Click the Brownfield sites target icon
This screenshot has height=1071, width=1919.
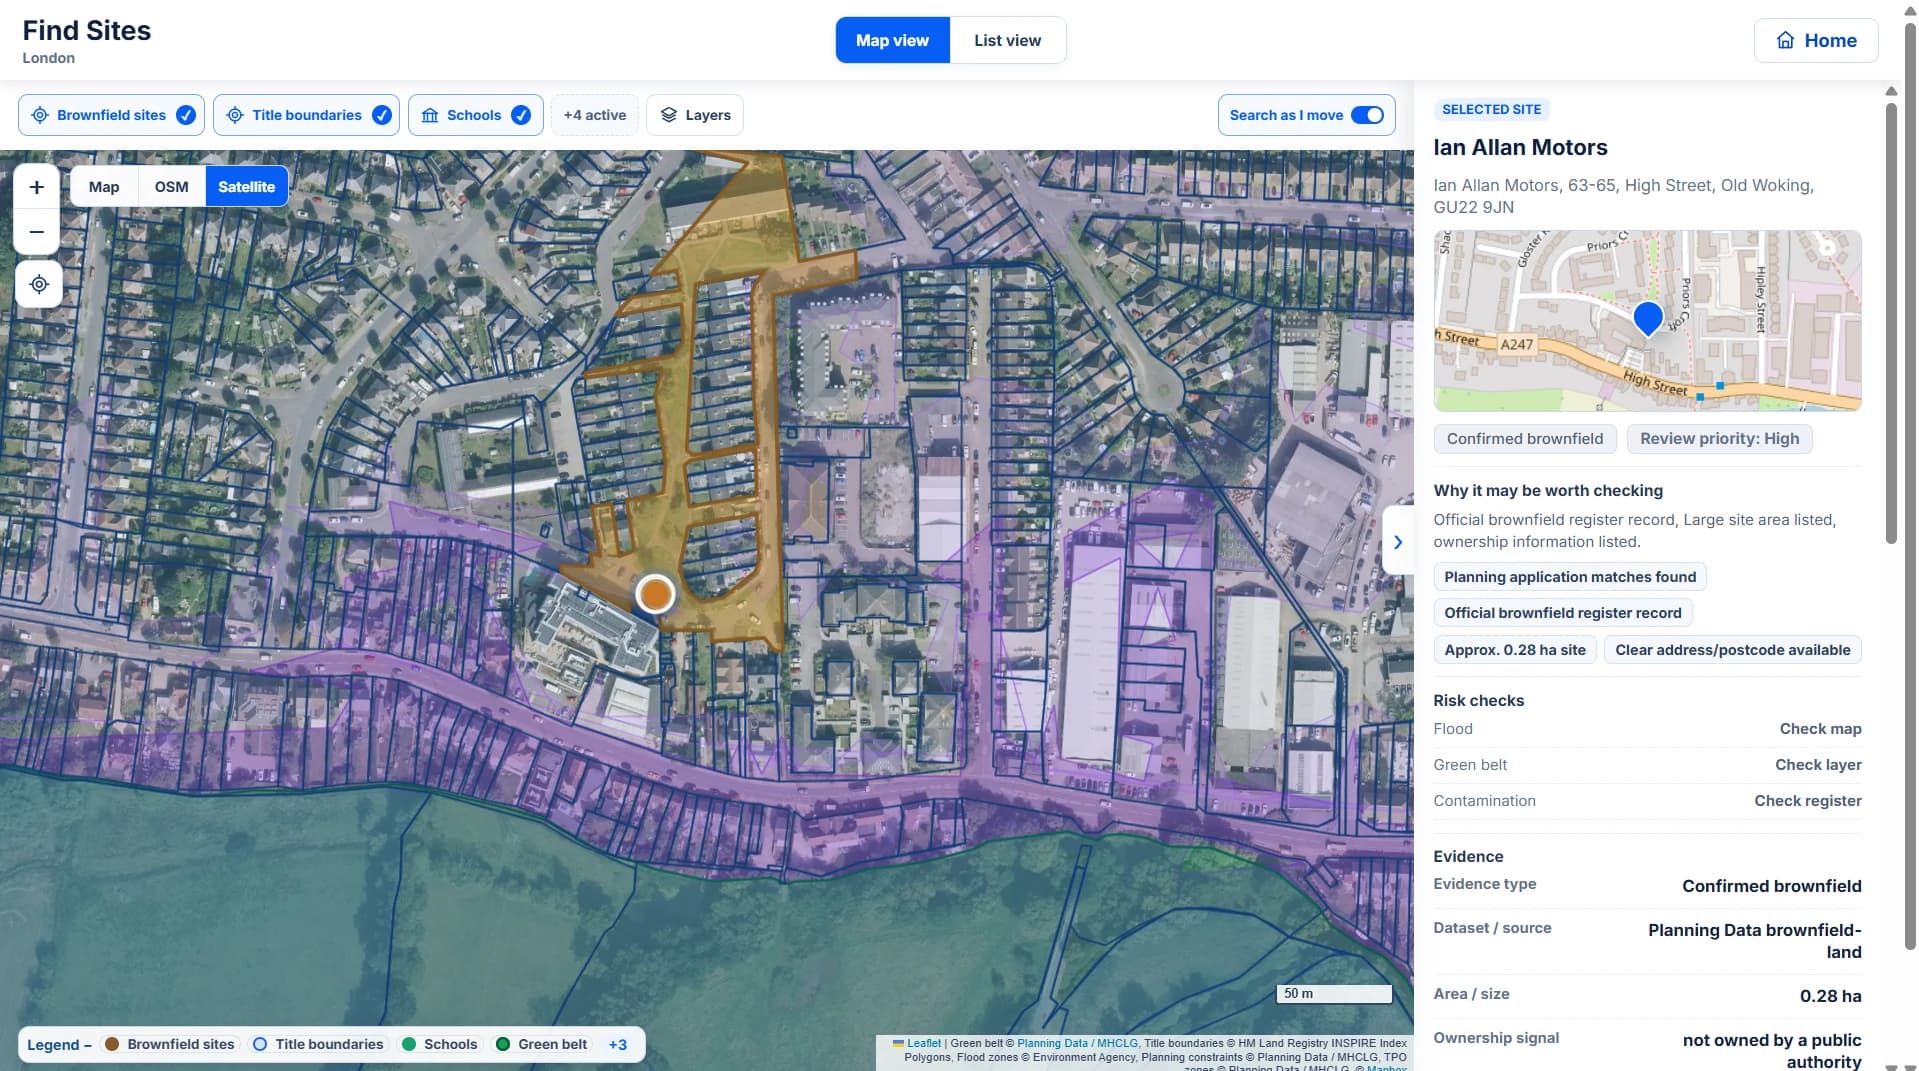click(40, 115)
